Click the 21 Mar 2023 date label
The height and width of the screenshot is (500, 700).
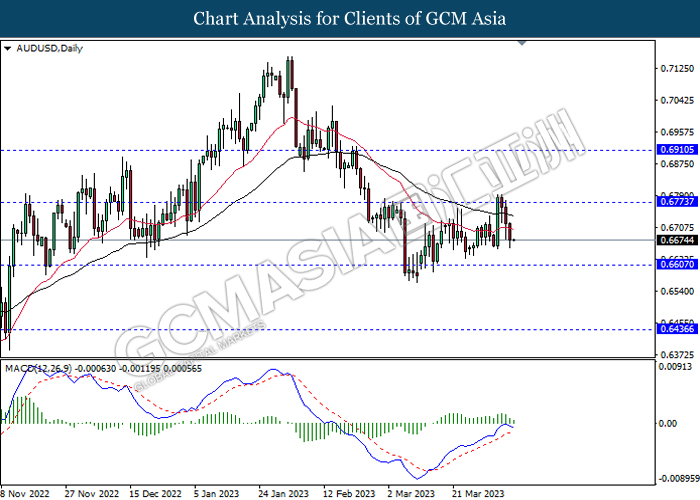tap(478, 494)
